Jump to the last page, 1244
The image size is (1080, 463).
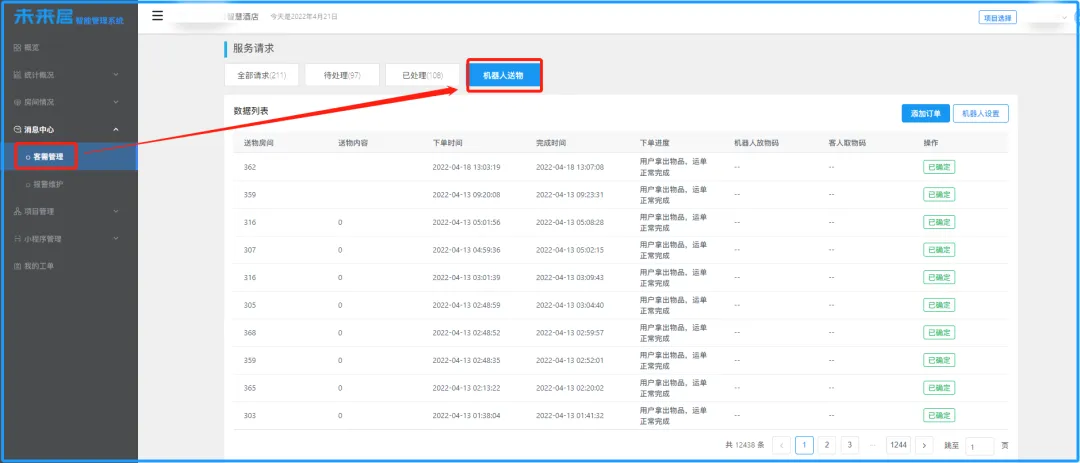click(899, 445)
